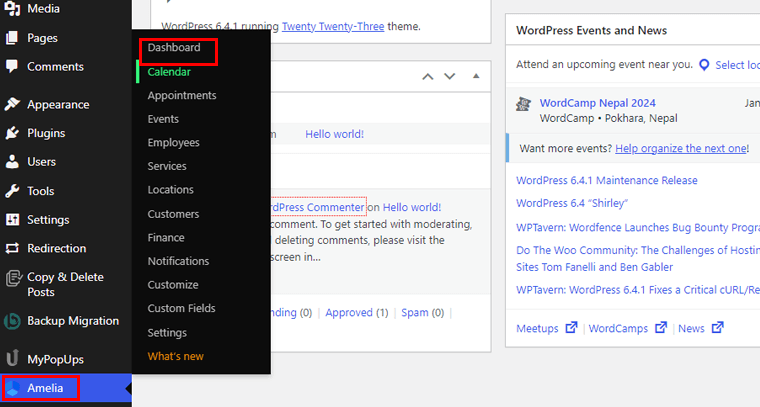This screenshot has height=407, width=760.
Task: Open Amelia Customize submenu item
Action: pyautogui.click(x=173, y=284)
